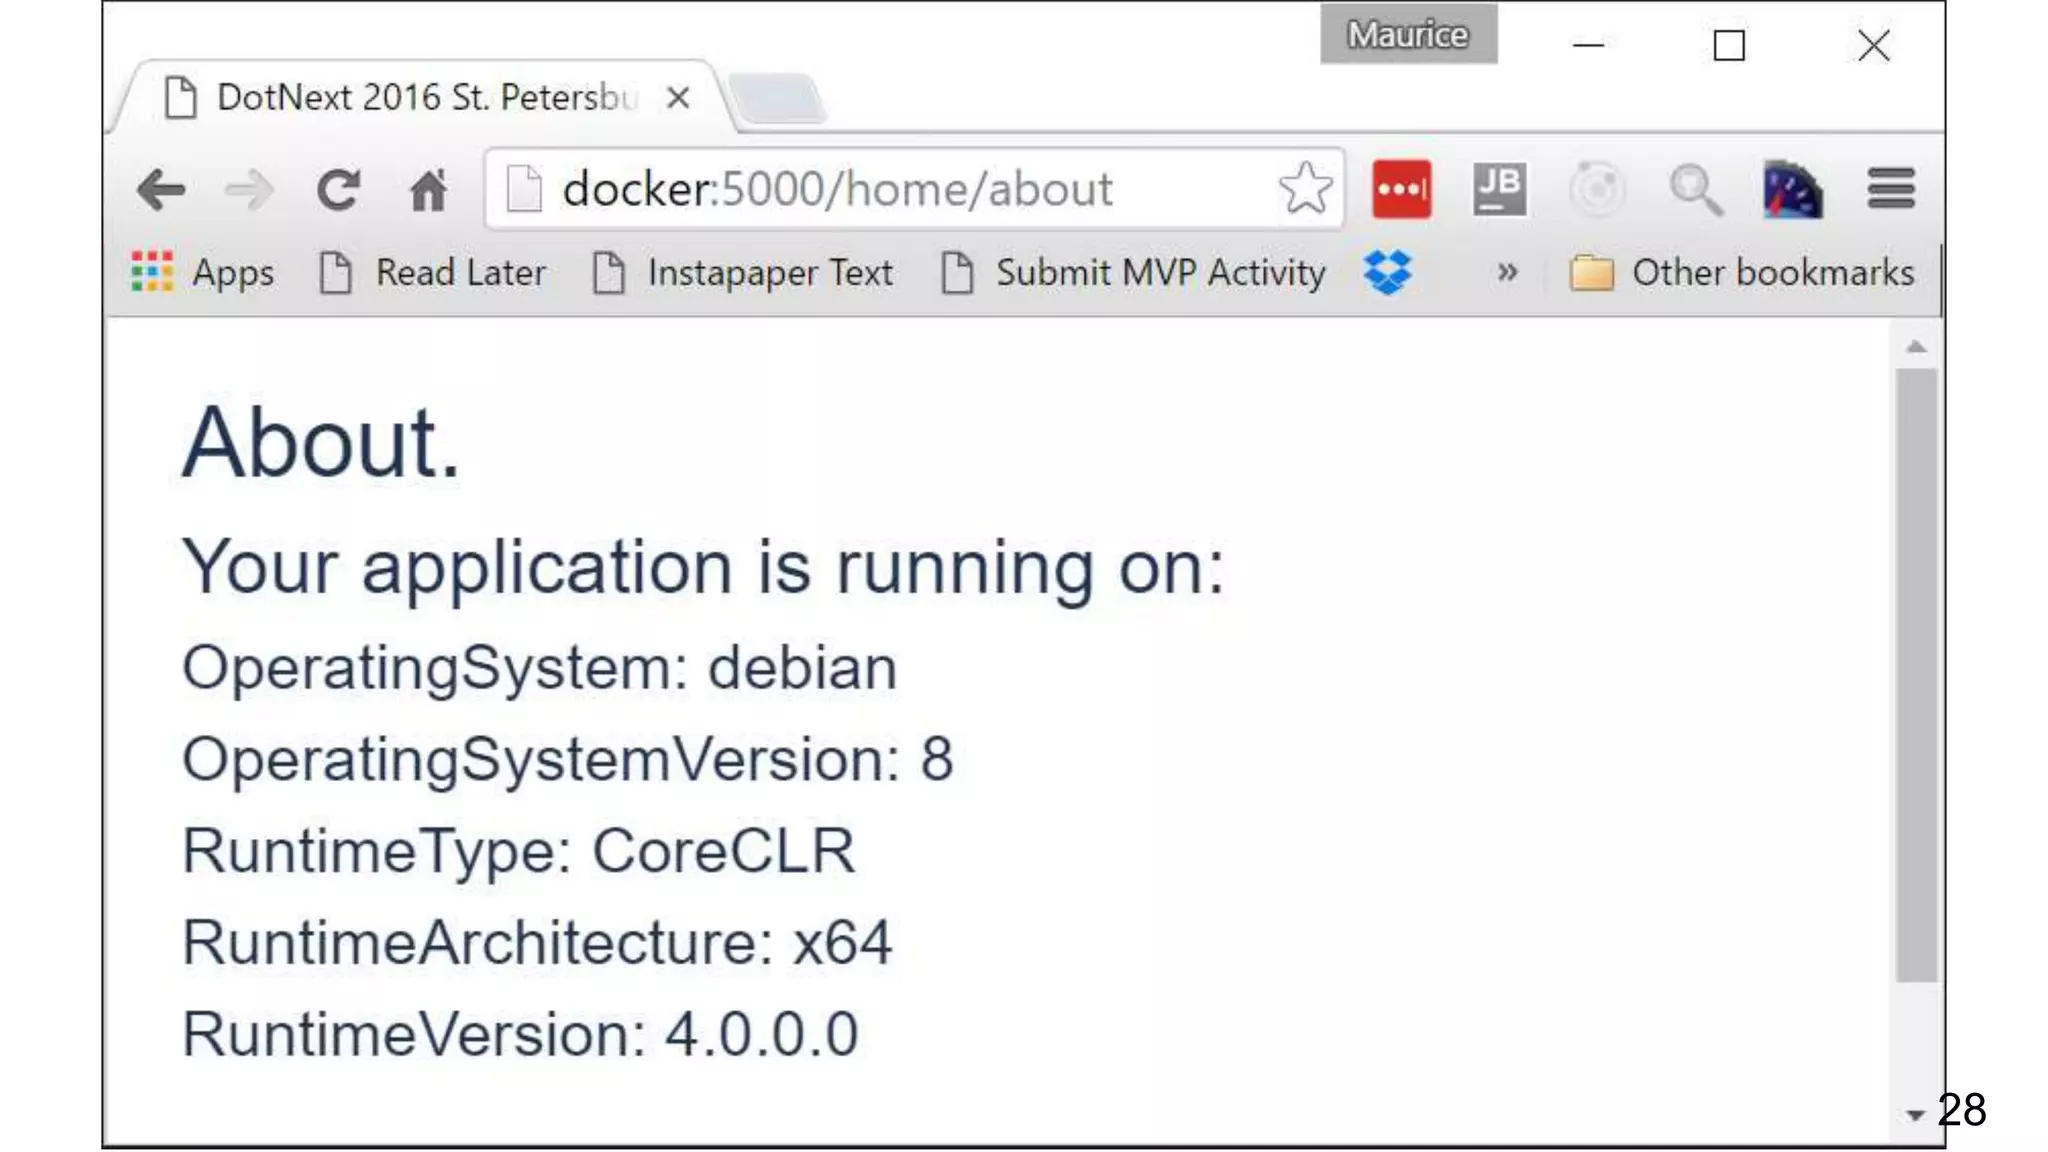Bookmark this page with the star

click(x=1305, y=189)
